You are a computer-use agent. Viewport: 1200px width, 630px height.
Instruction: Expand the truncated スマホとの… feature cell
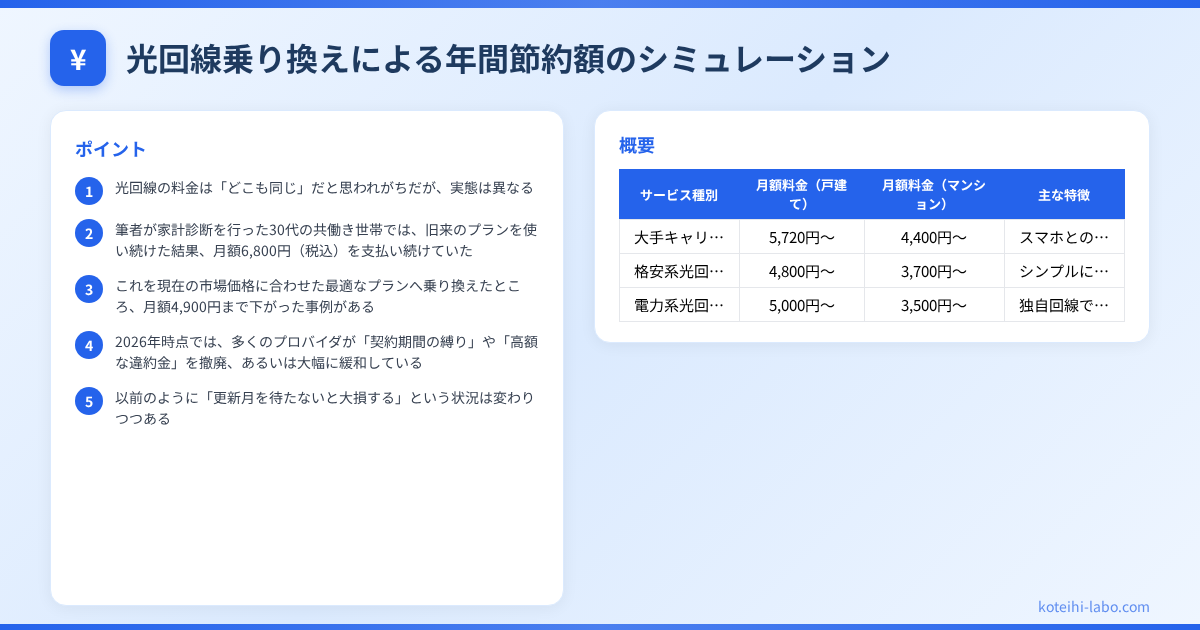(1063, 236)
